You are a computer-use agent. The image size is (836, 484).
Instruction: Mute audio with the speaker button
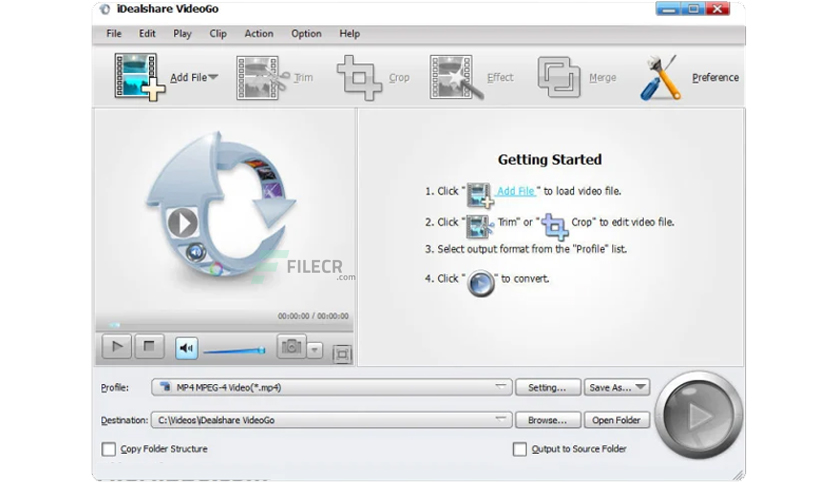pyautogui.click(x=186, y=348)
